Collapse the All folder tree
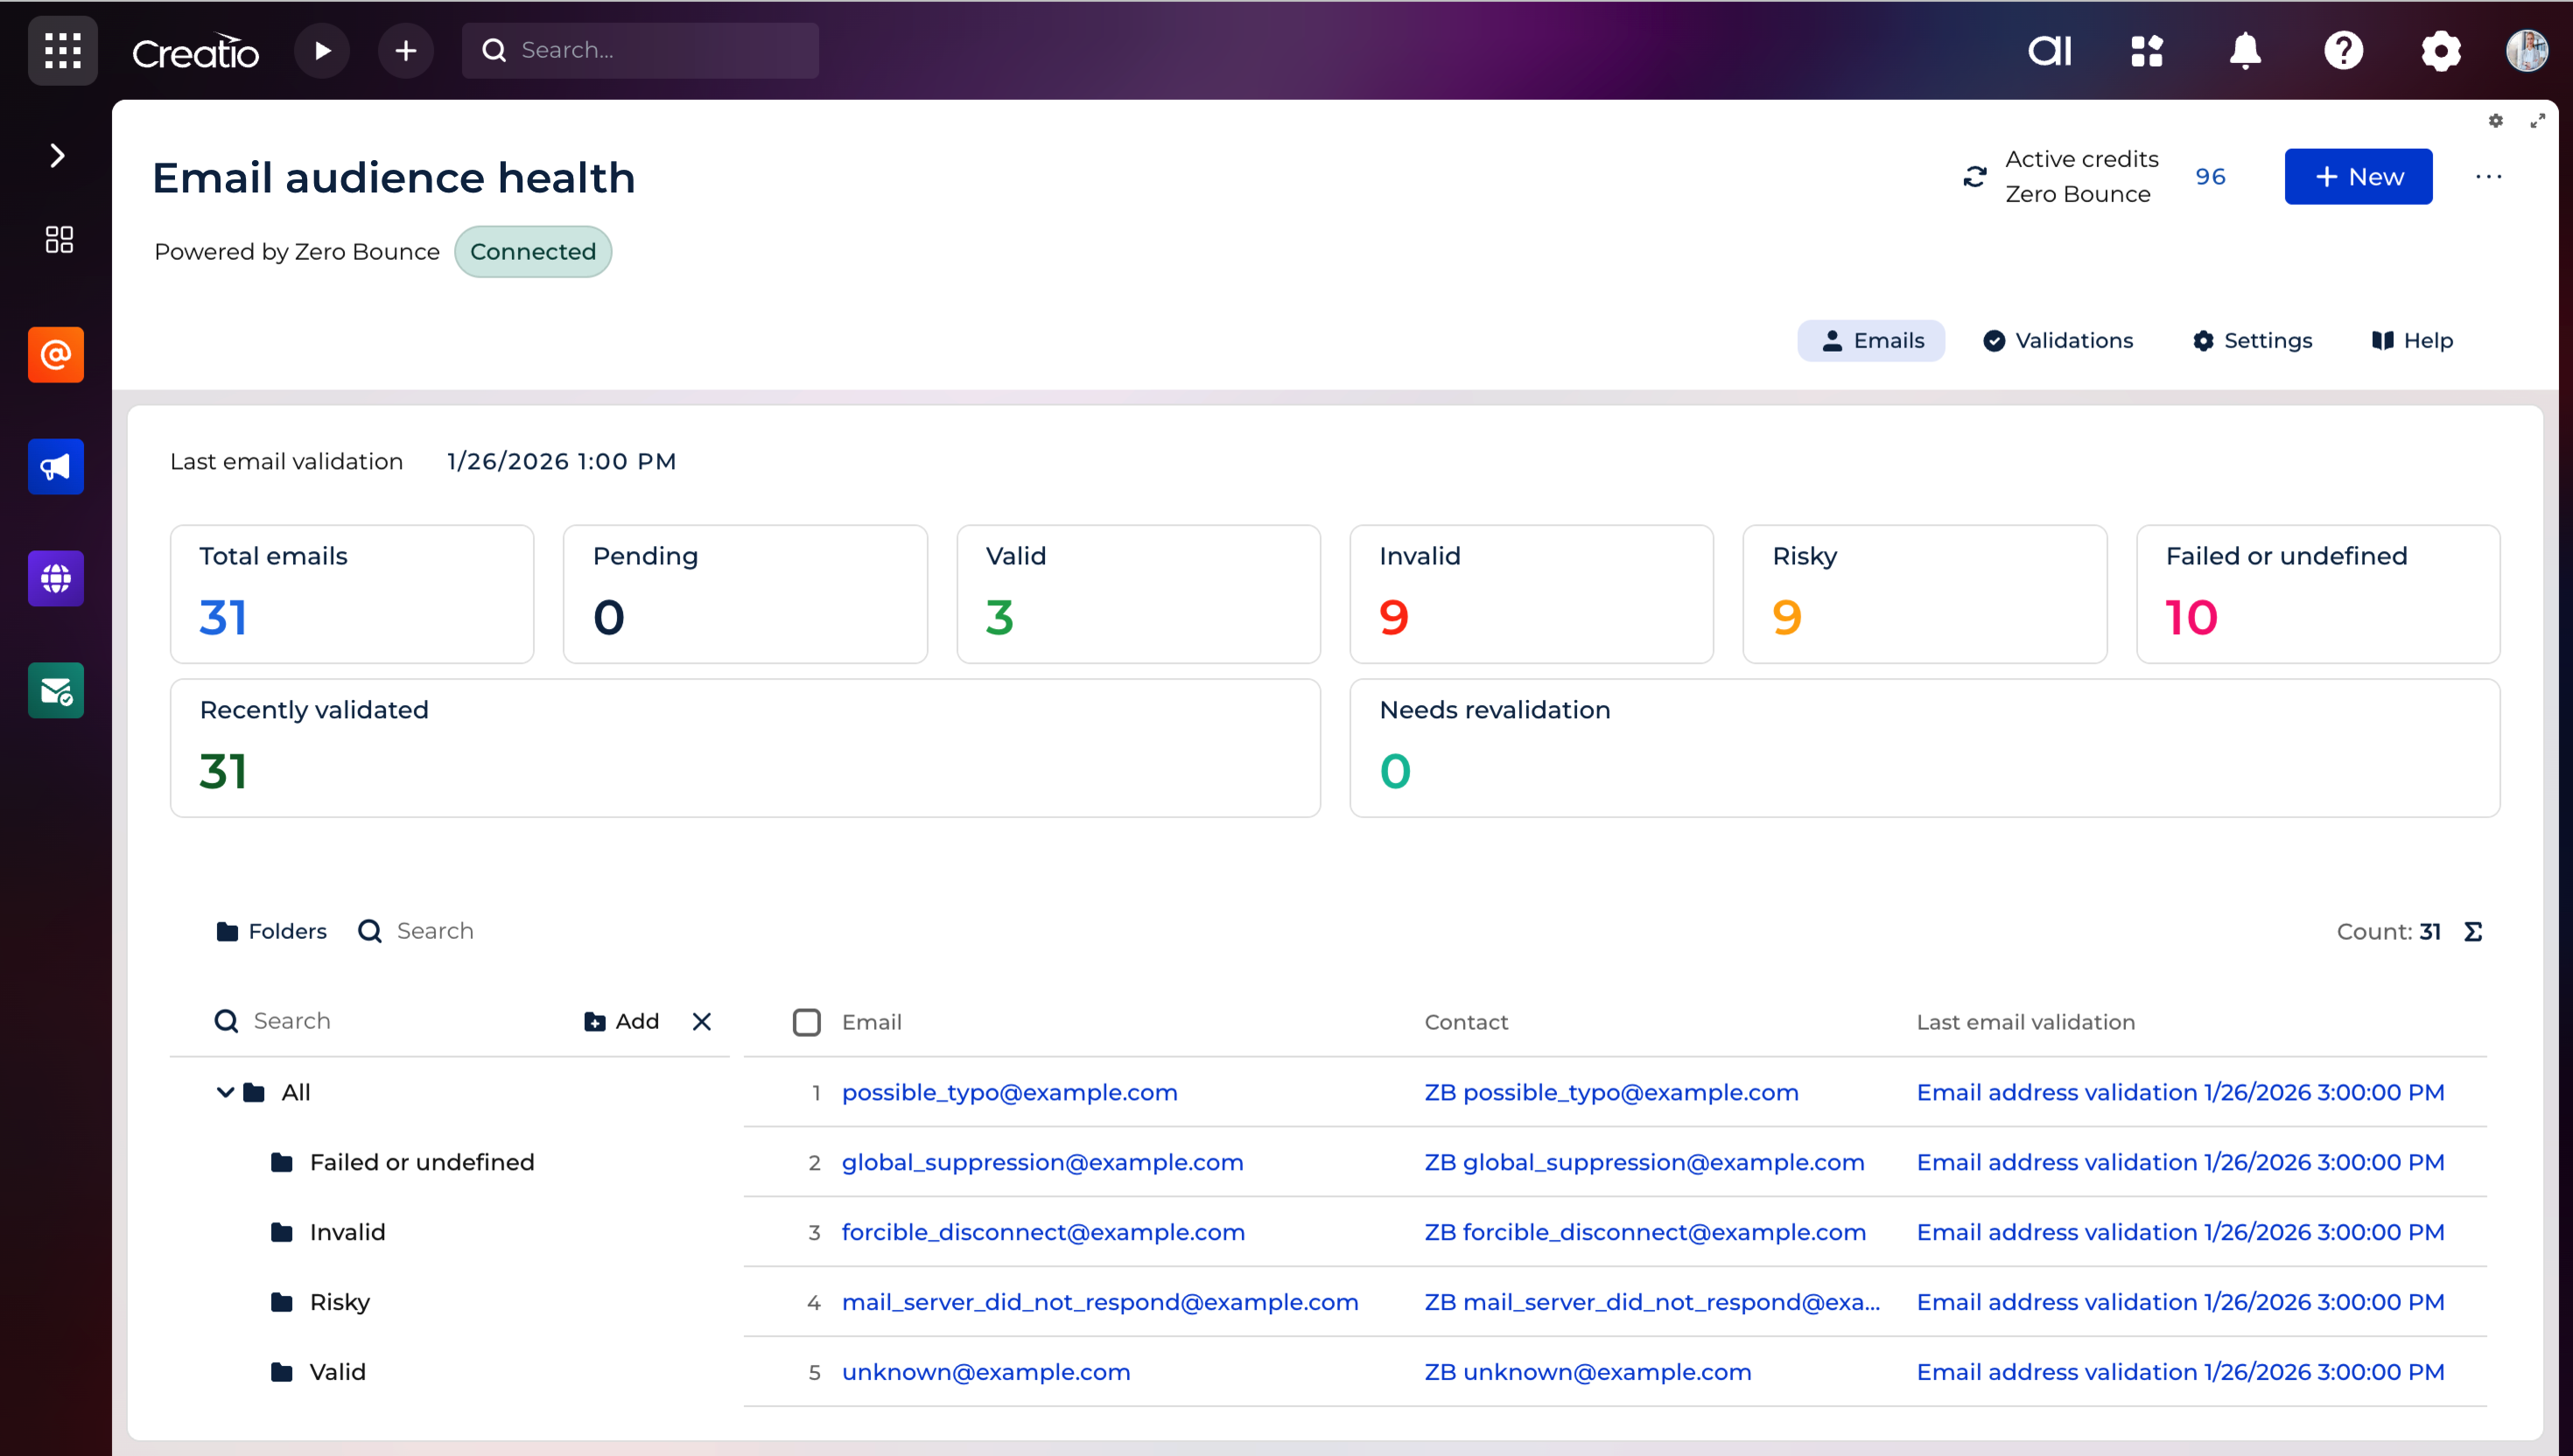 pyautogui.click(x=225, y=1092)
